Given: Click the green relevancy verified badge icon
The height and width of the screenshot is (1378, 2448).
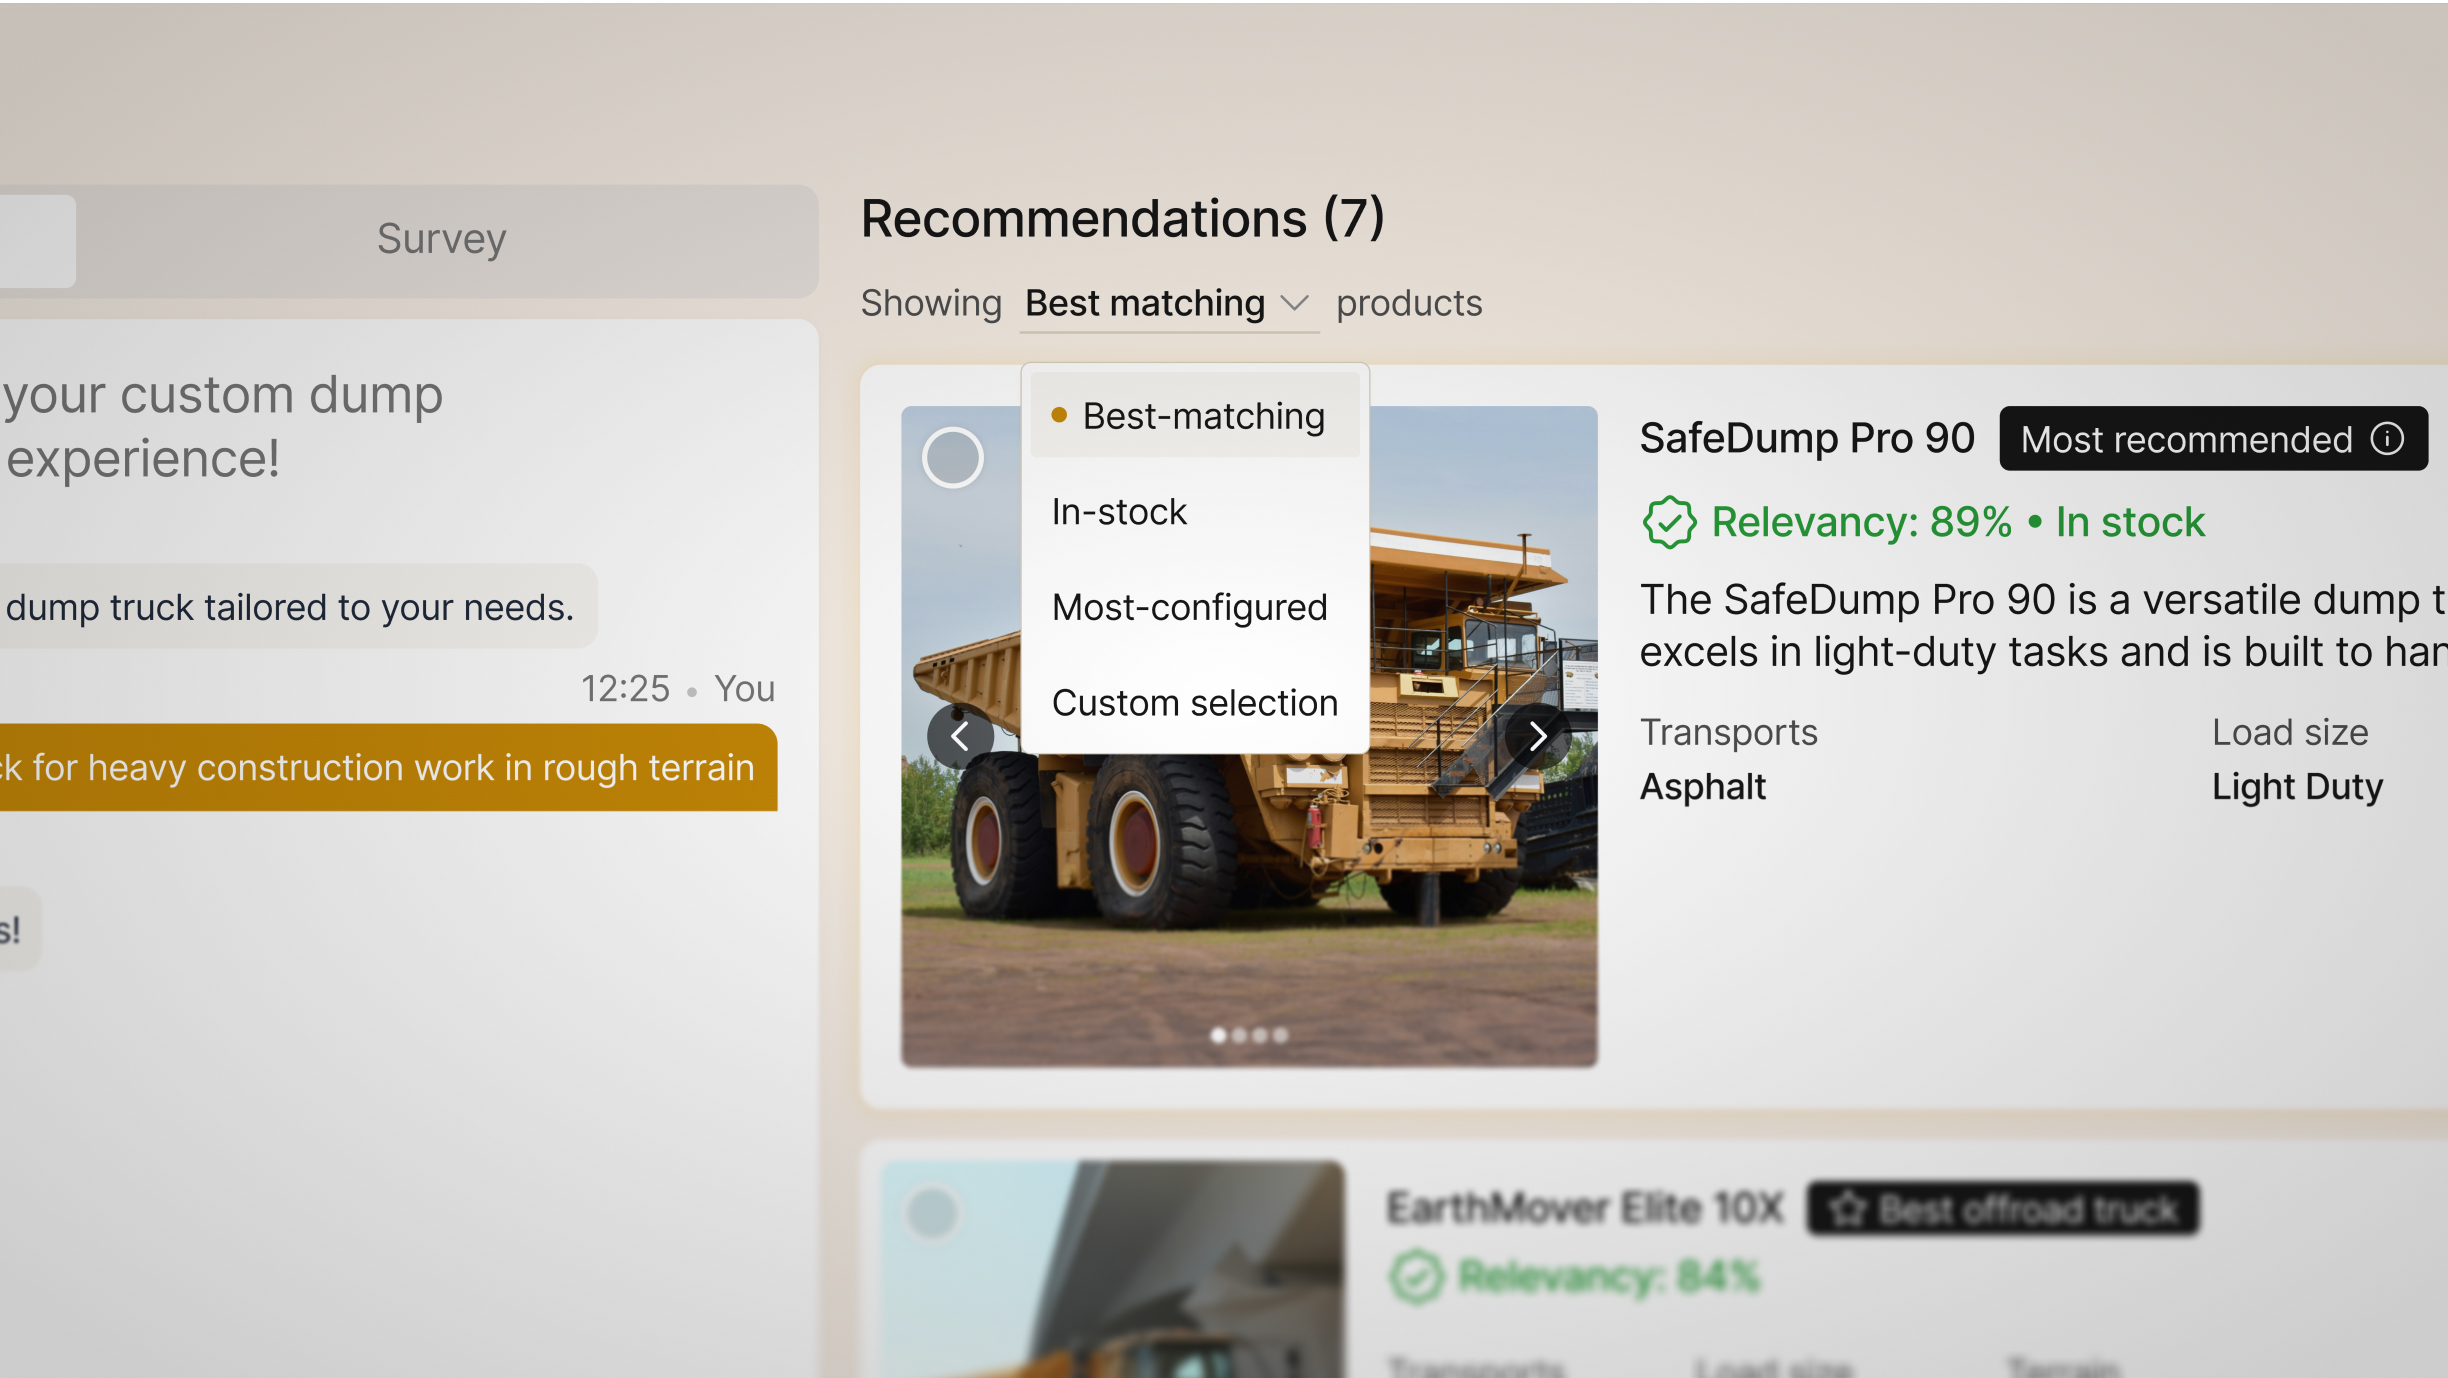Looking at the screenshot, I should (1668, 523).
